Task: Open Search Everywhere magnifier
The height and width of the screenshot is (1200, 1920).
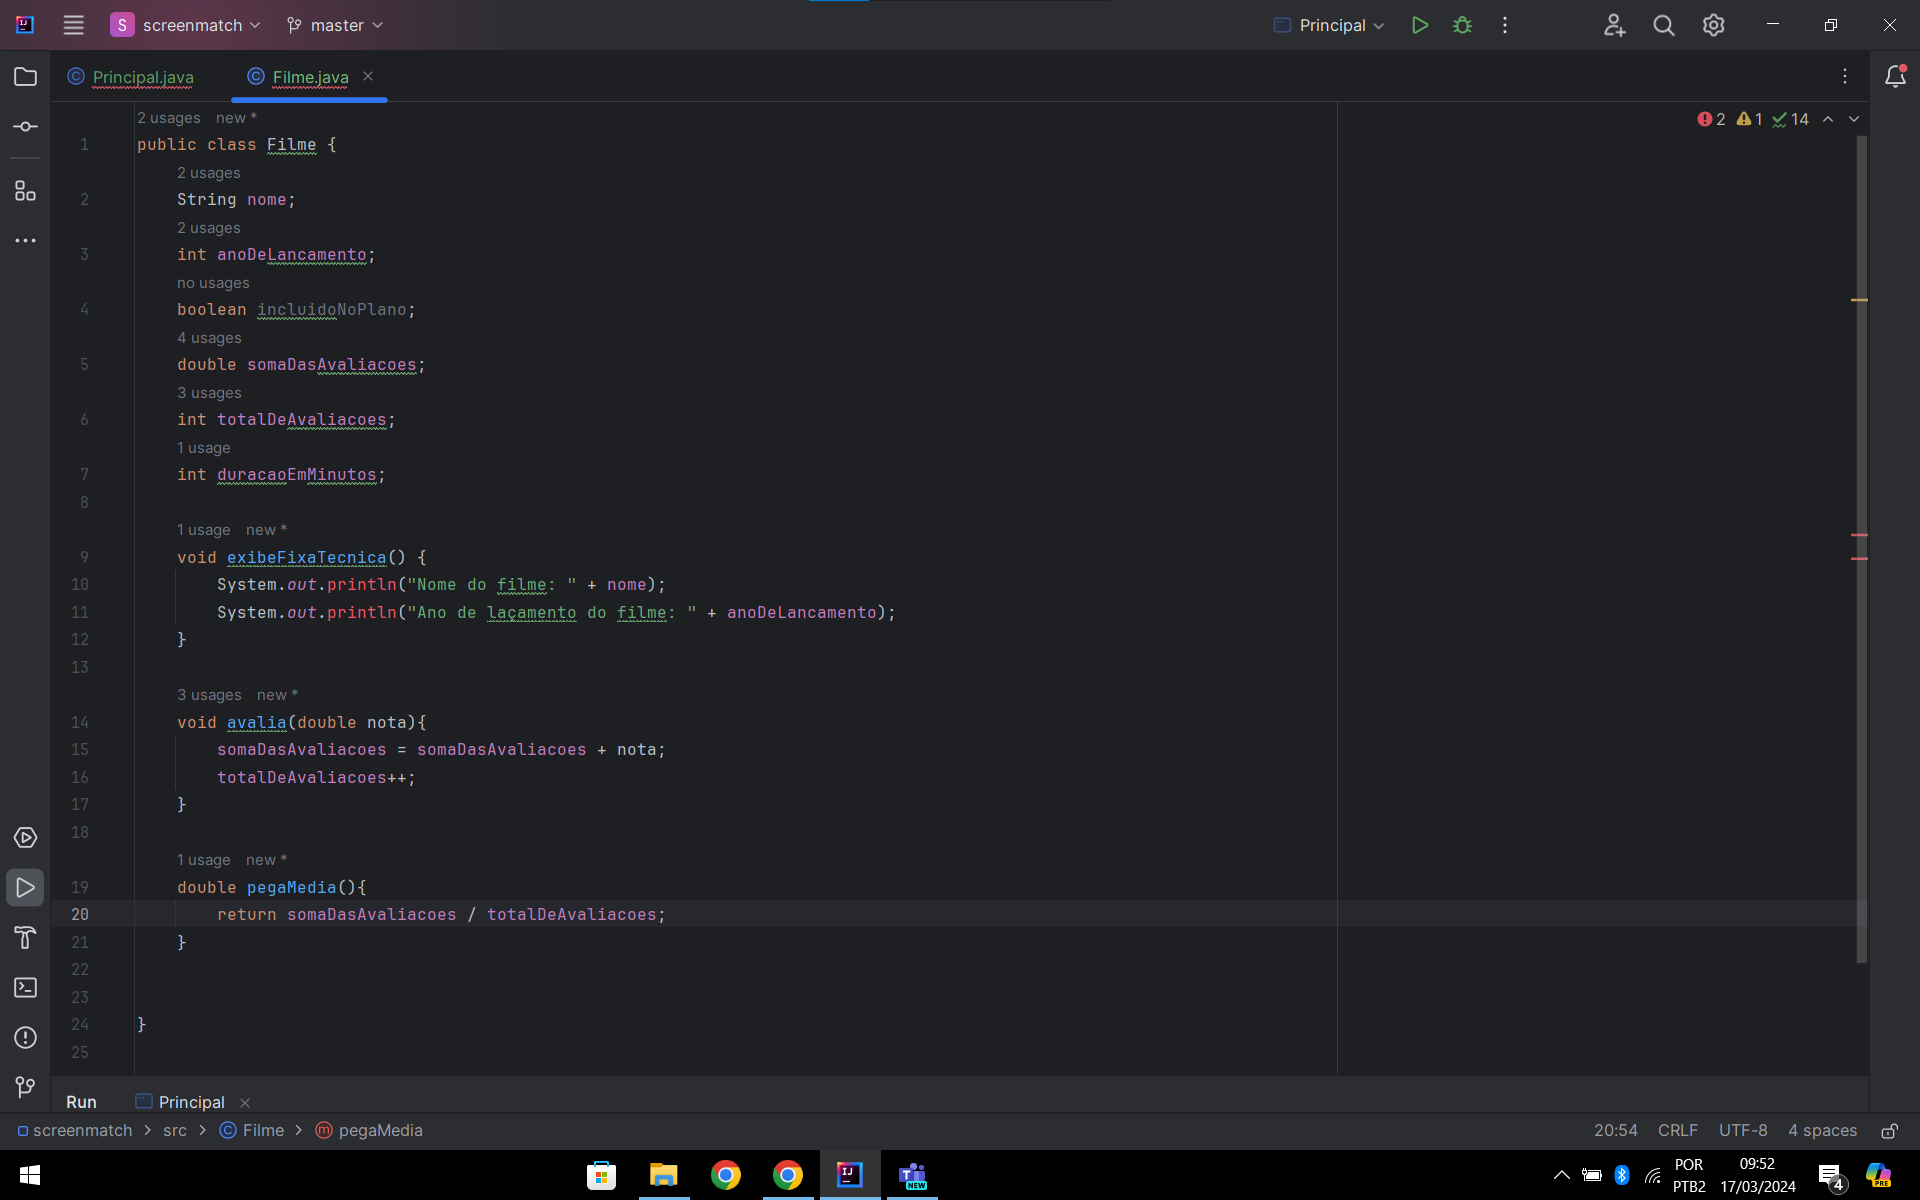Action: pos(1664,25)
